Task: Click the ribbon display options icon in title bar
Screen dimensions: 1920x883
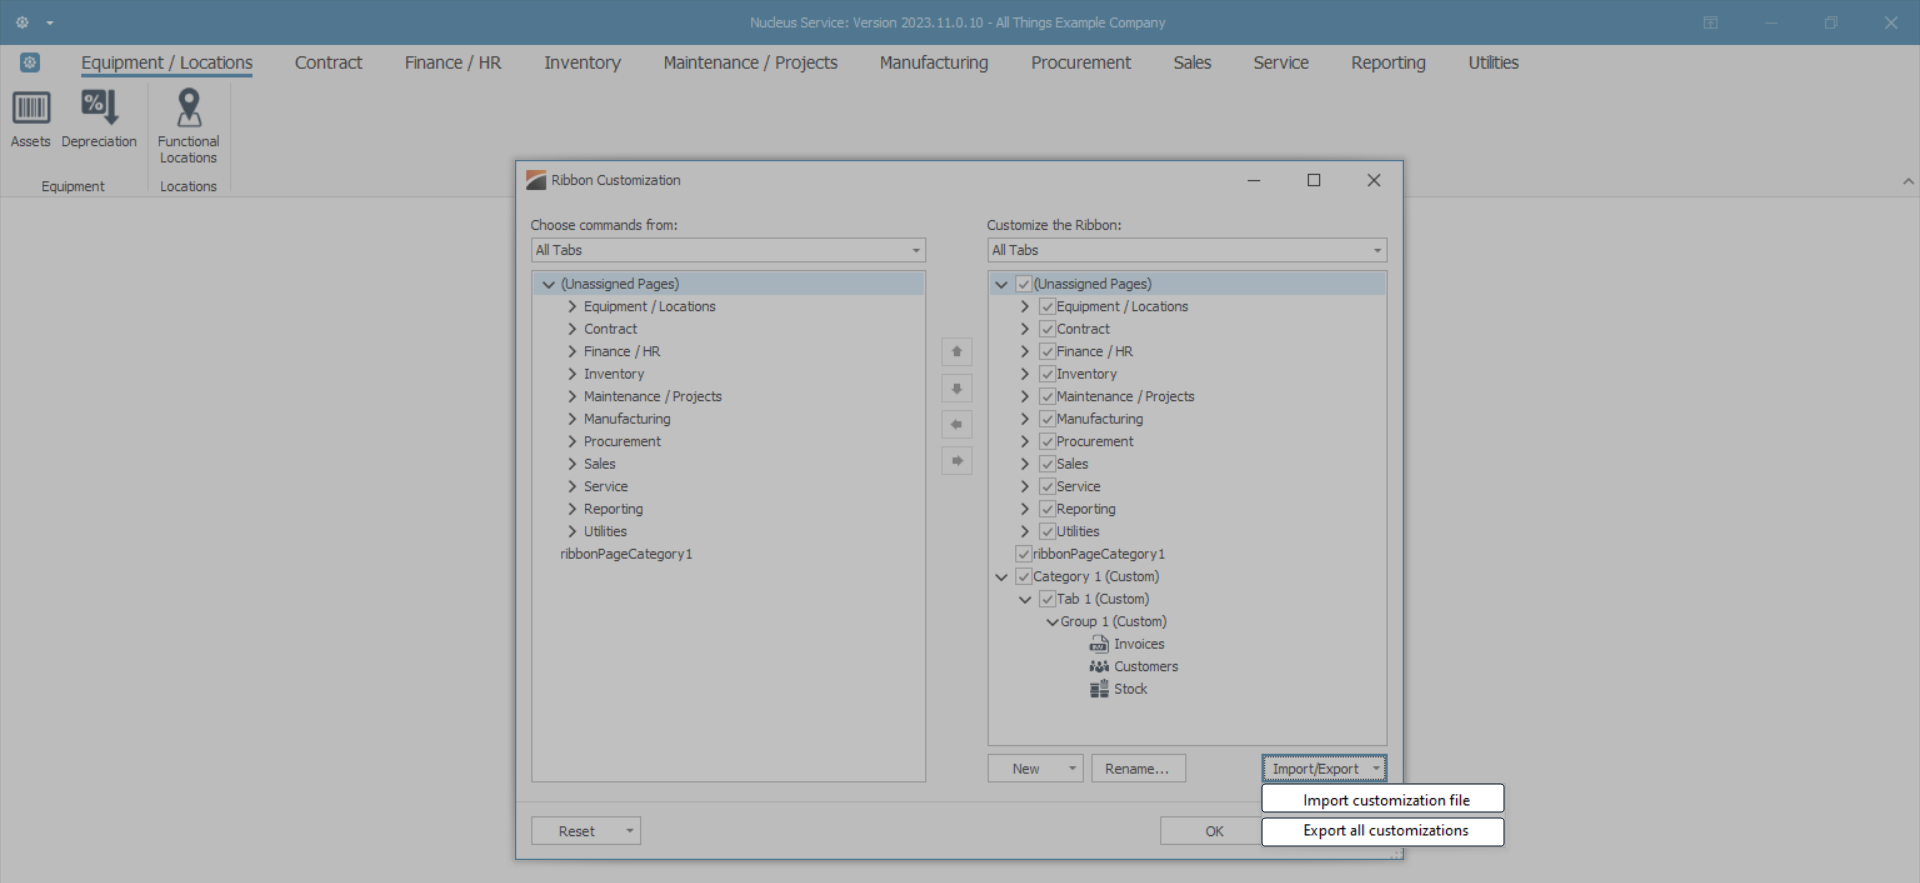Action: [1710, 23]
